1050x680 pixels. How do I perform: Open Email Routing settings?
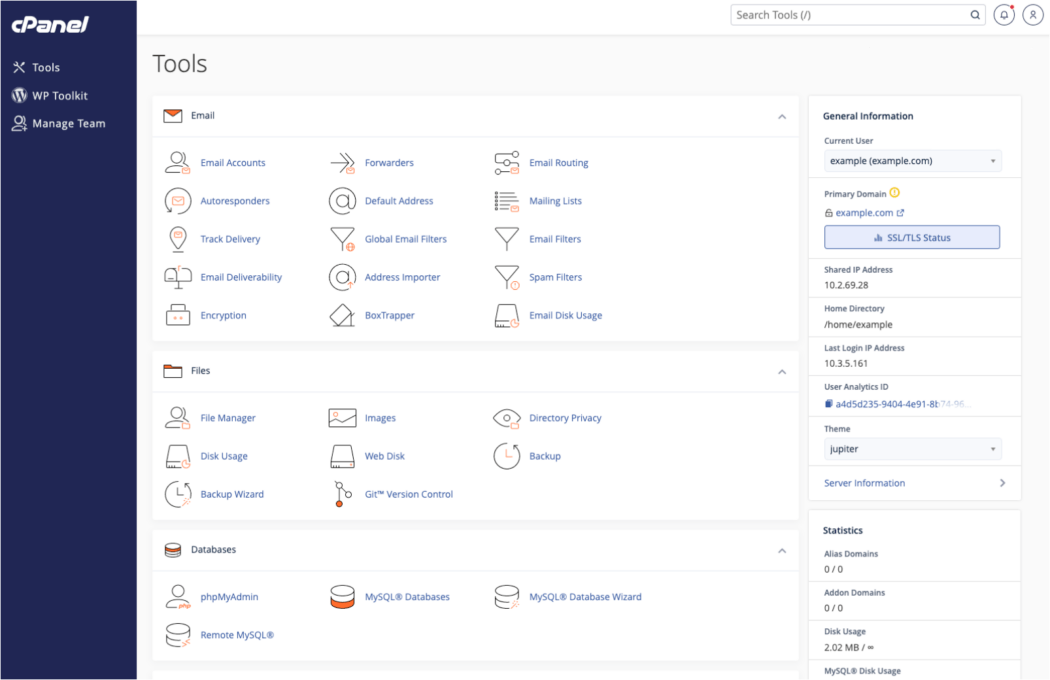pyautogui.click(x=558, y=162)
